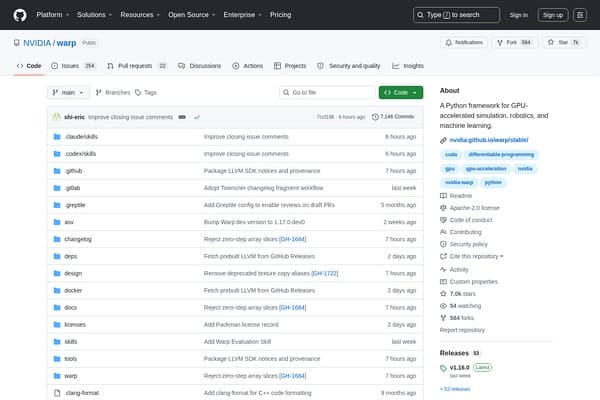Image resolution: width=600 pixels, height=400 pixels.
Task: Switch to the Issues tab
Action: (x=73, y=66)
